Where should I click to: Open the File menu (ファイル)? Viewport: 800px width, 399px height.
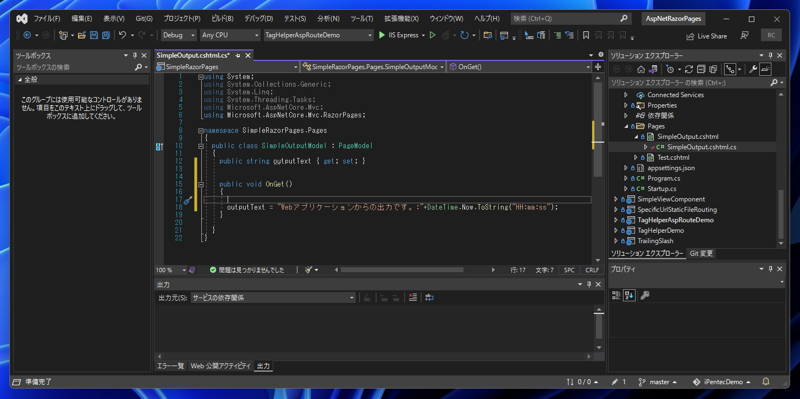(47, 19)
